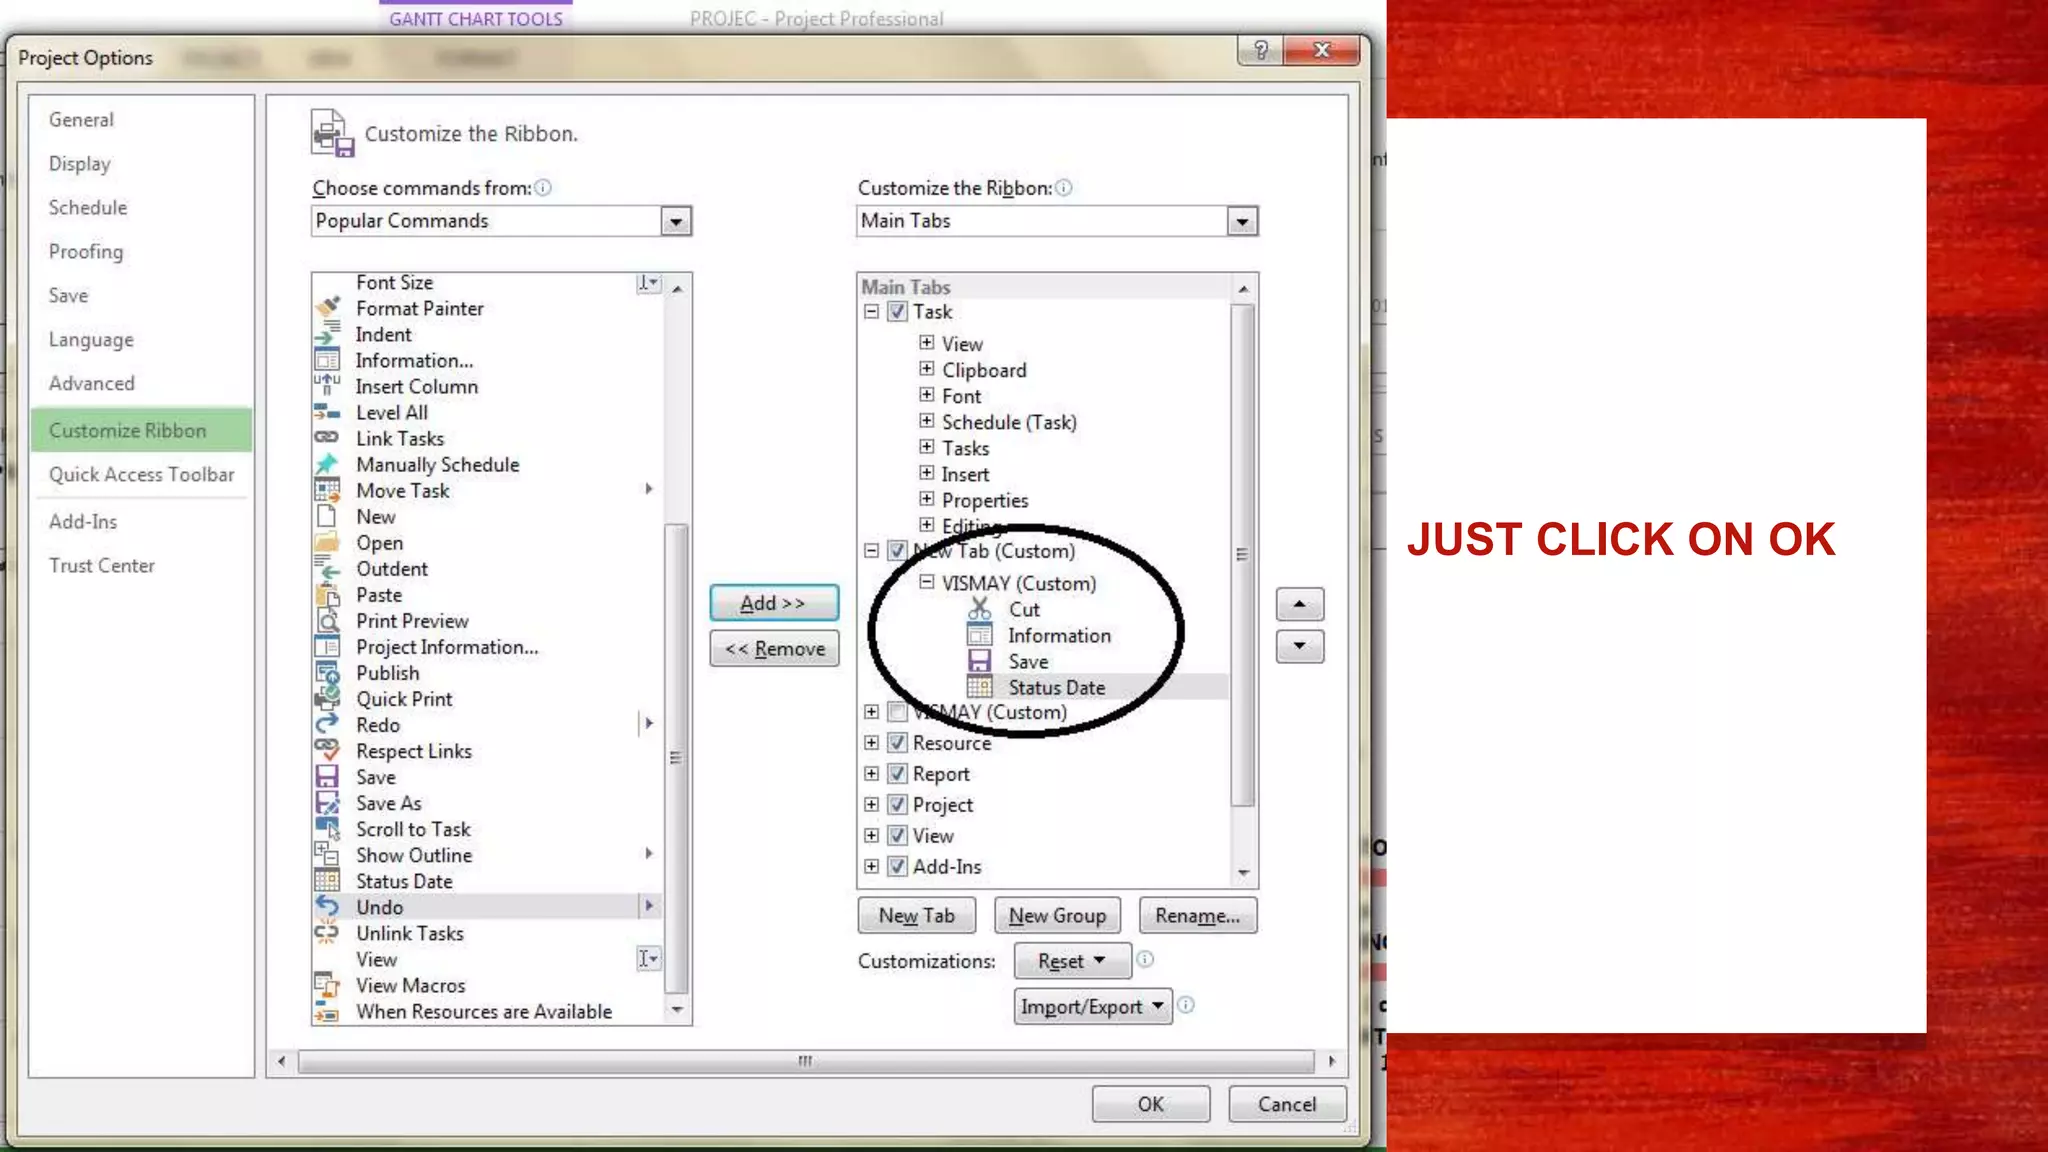Click the Undo arrow icon
Viewport: 2048px width, 1152px height.
pyautogui.click(x=327, y=906)
